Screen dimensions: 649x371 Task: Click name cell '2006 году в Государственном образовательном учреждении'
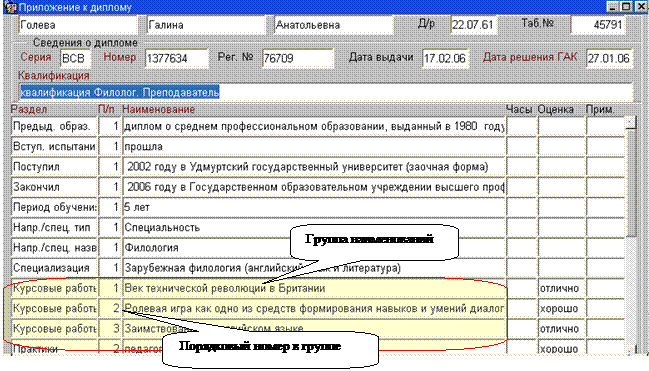click(314, 187)
